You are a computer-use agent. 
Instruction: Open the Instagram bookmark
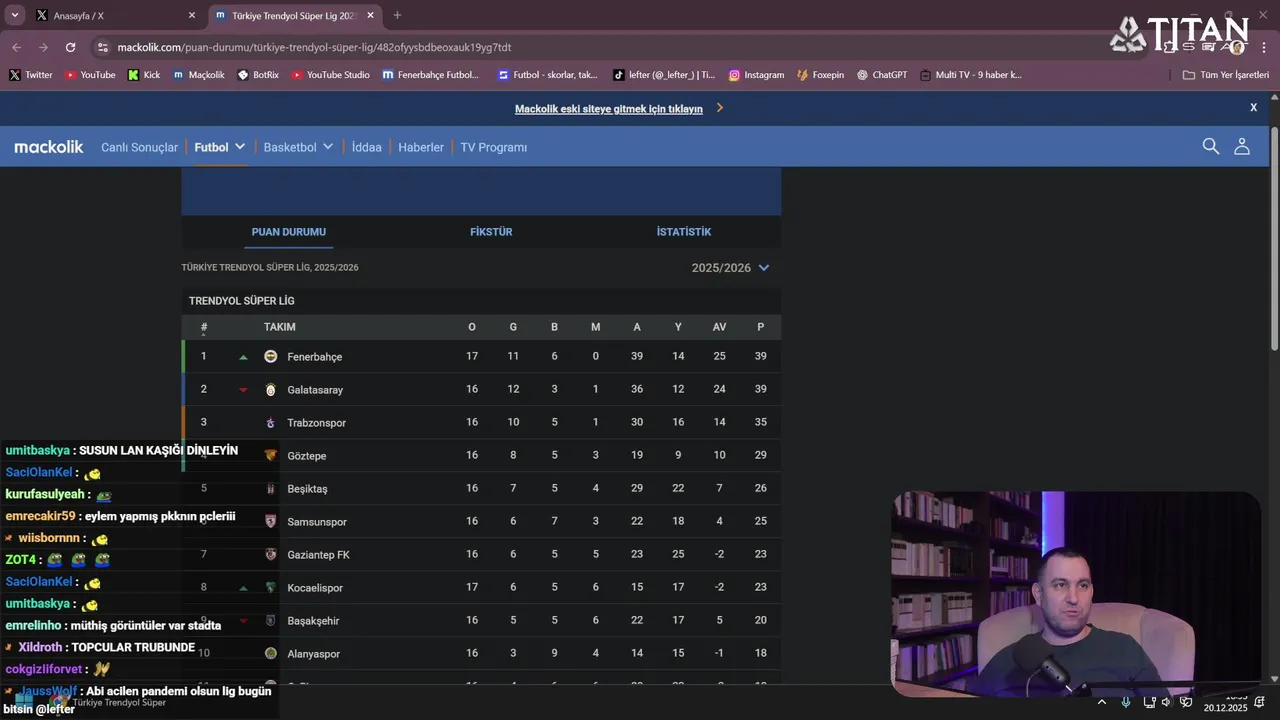click(756, 75)
